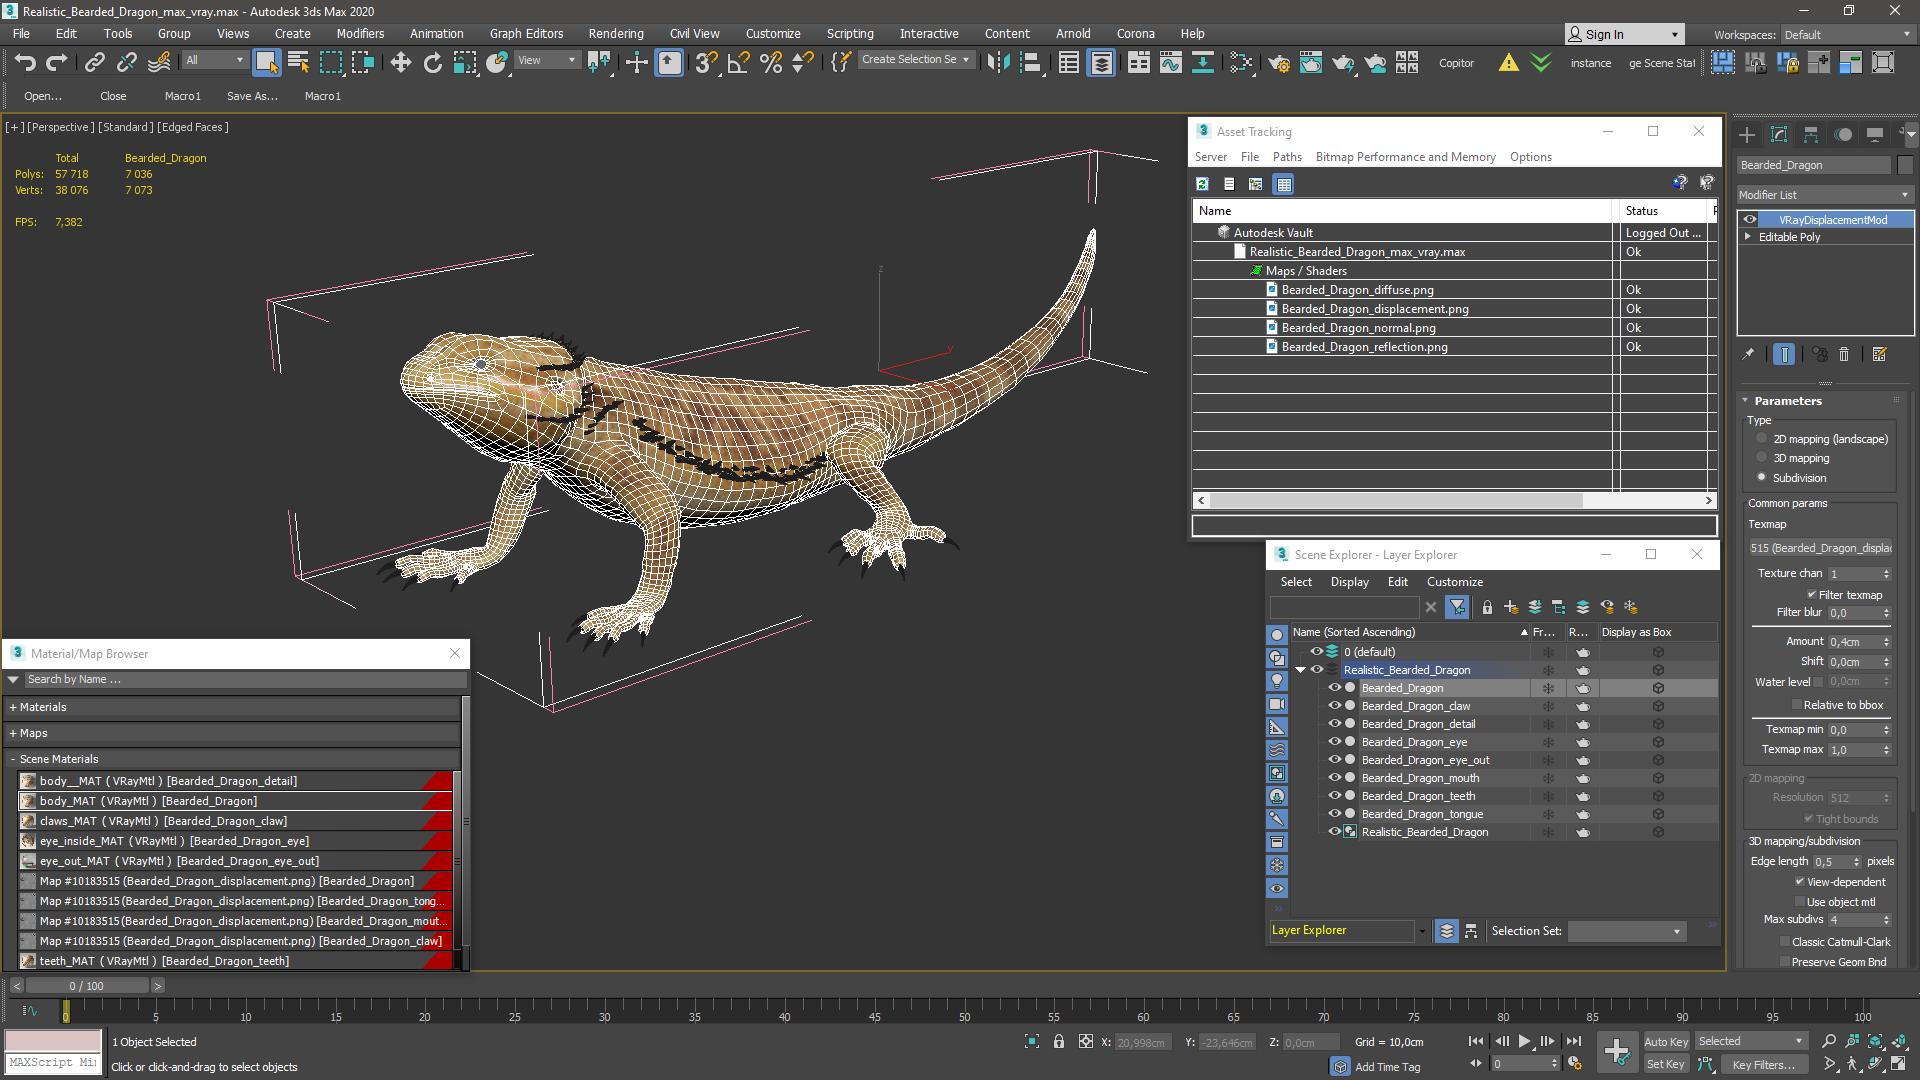Click Pin Stack icon under modifier list

1748,354
